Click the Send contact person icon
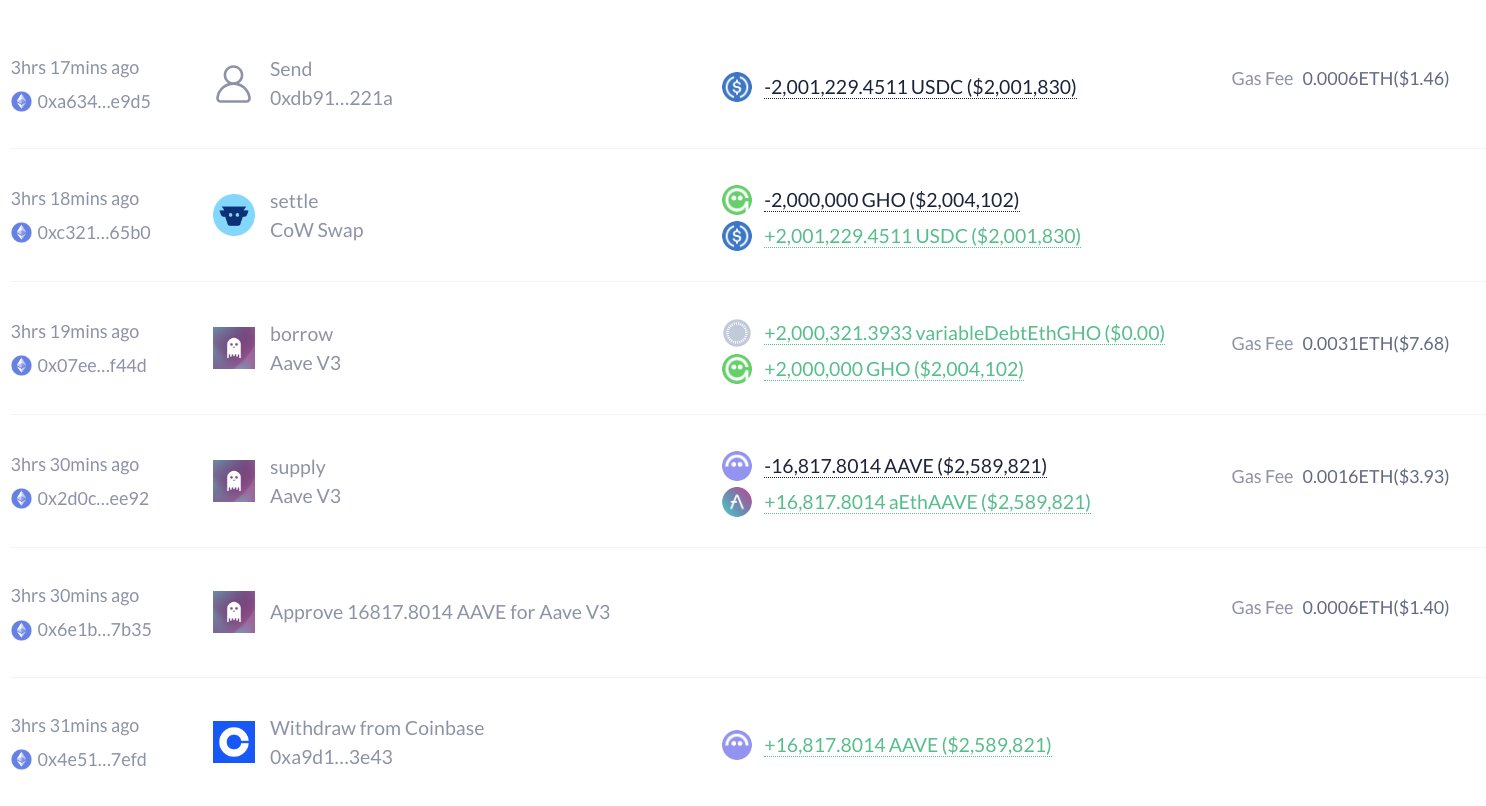Image resolution: width=1486 pixels, height=806 pixels. tap(234, 84)
